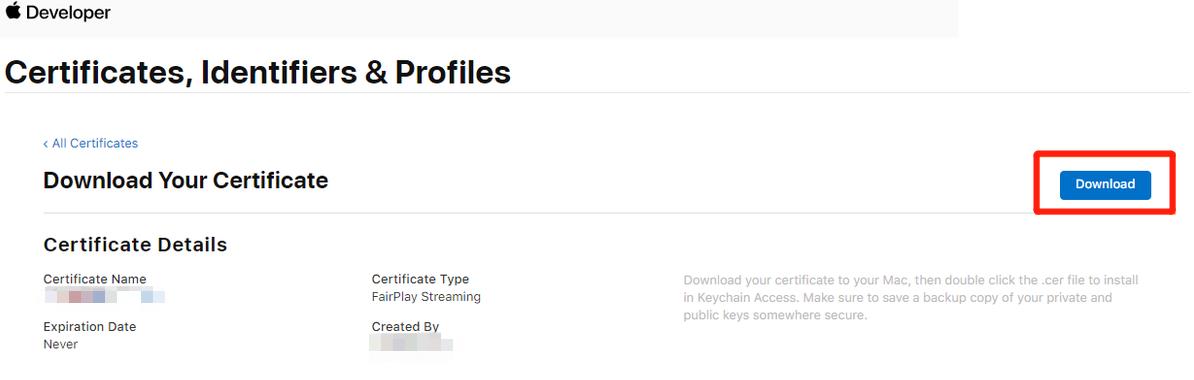Click the Expiration Date label
Screen dimensions: 1194x380
tap(90, 327)
